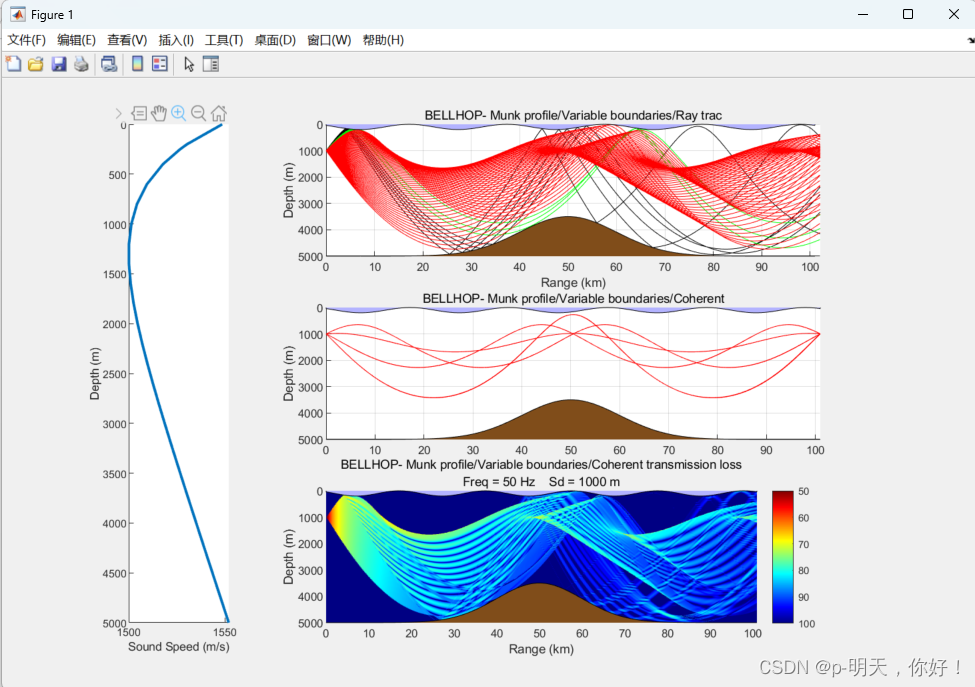Minimize the Figure 1 window

(x=862, y=14)
